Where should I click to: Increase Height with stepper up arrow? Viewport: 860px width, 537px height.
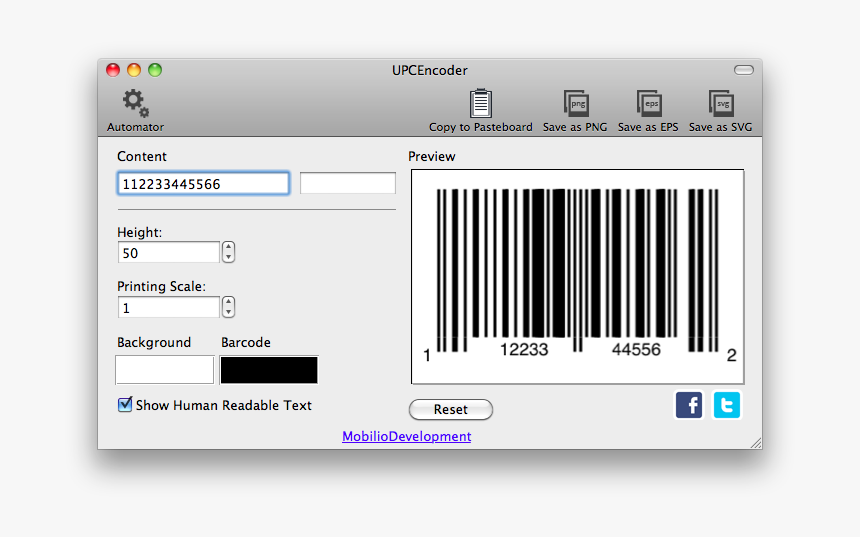(229, 247)
